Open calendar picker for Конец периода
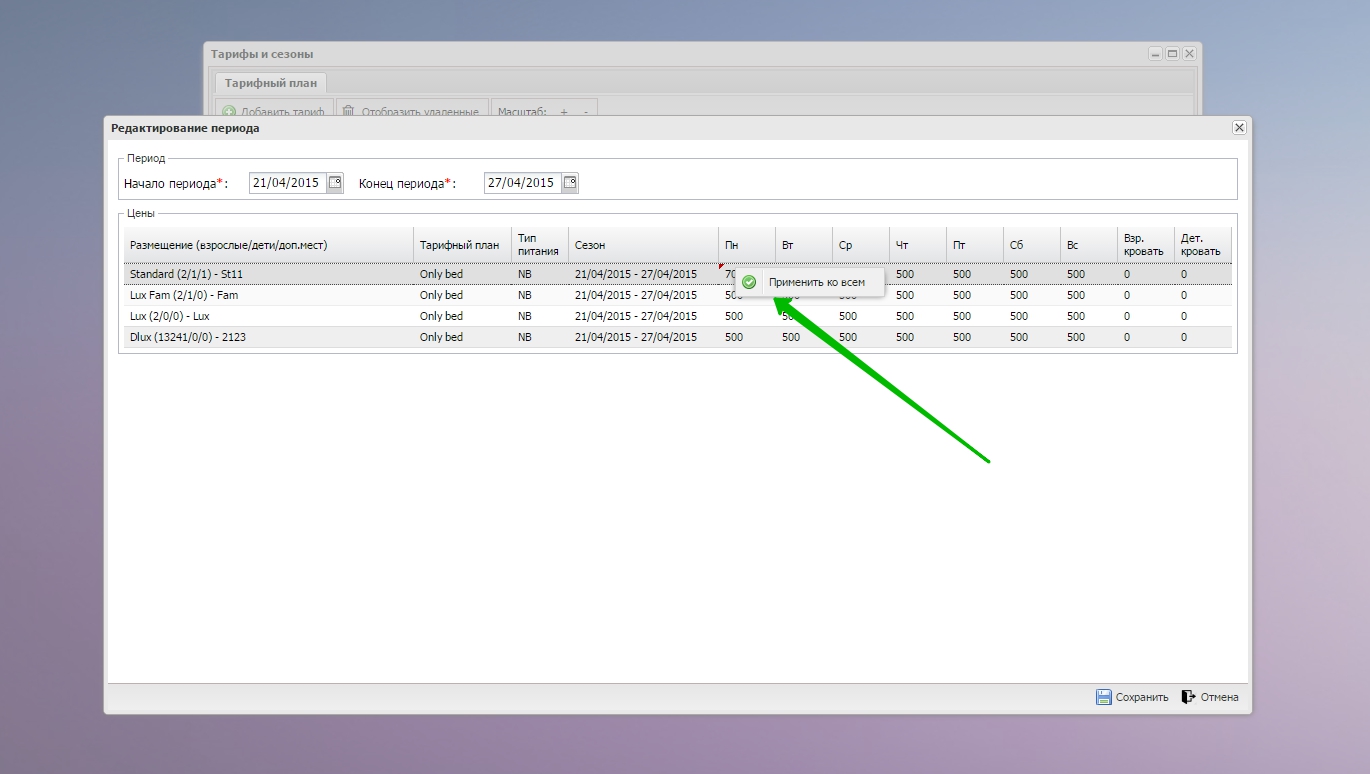Screen dimensions: 1370x774 570,183
